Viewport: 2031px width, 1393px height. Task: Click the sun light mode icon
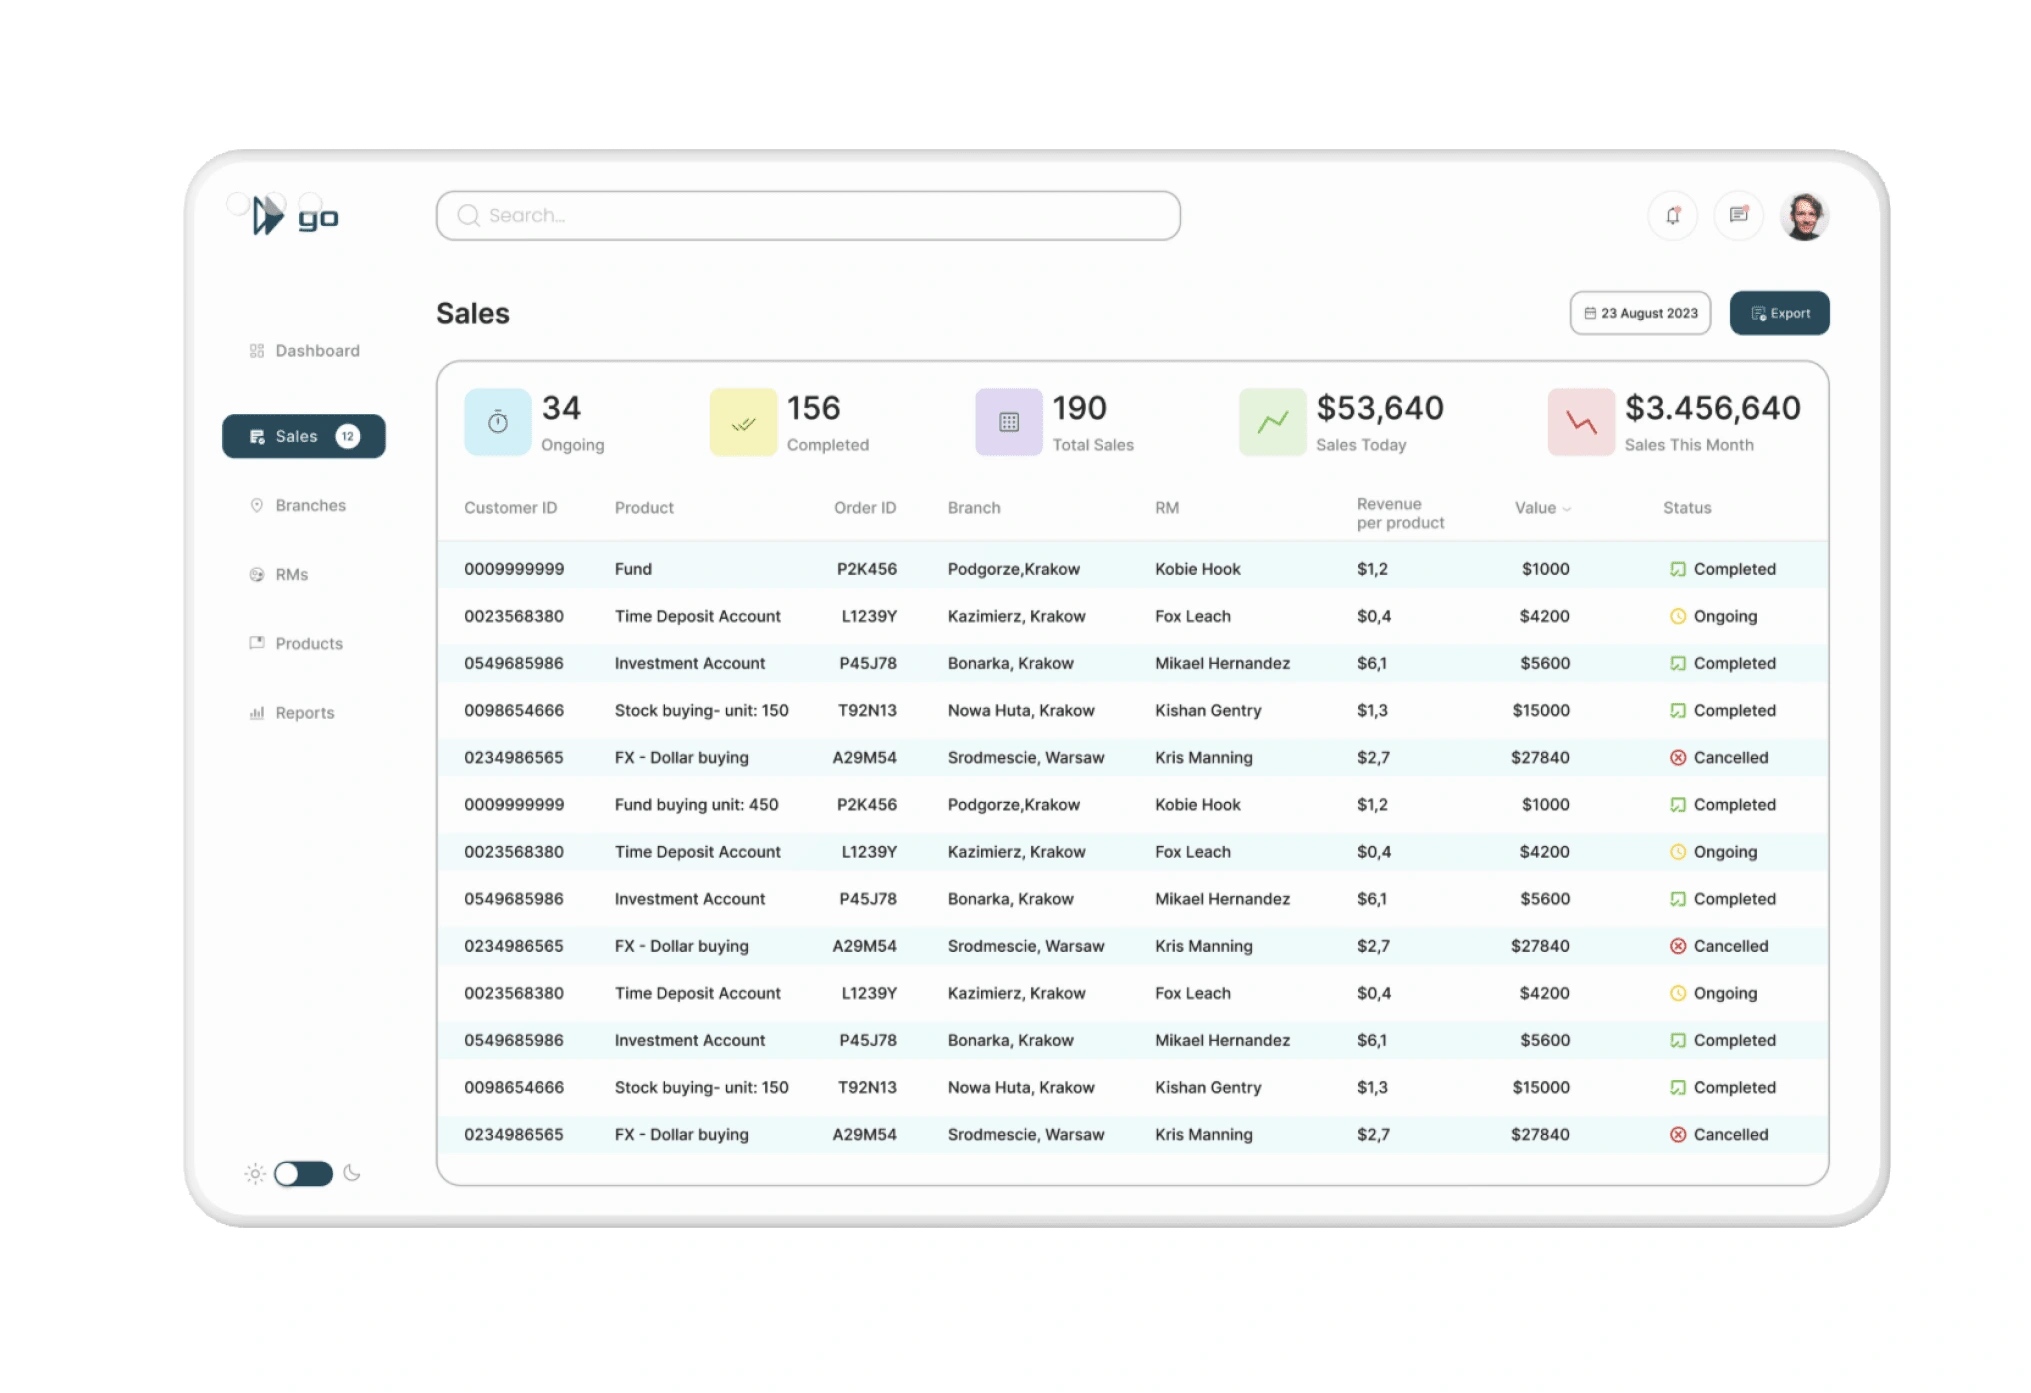click(255, 1173)
